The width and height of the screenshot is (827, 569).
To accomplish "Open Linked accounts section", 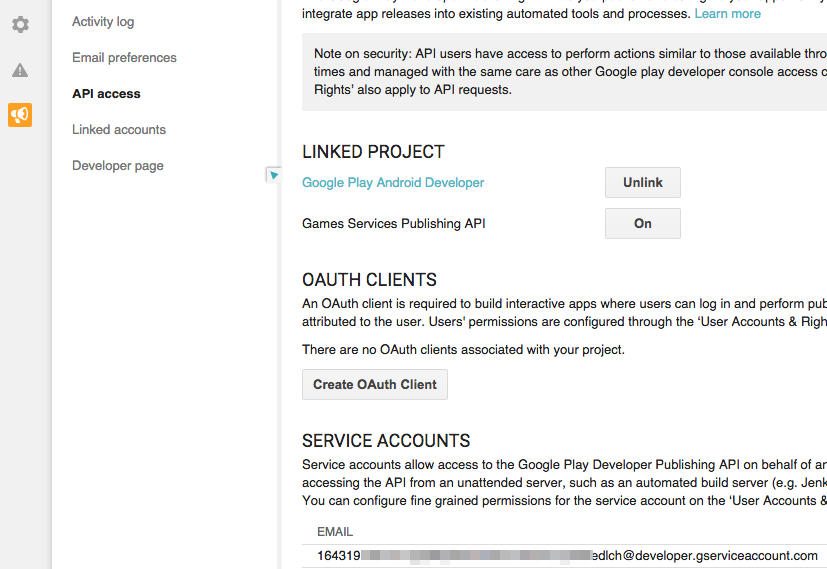I will click(x=119, y=129).
